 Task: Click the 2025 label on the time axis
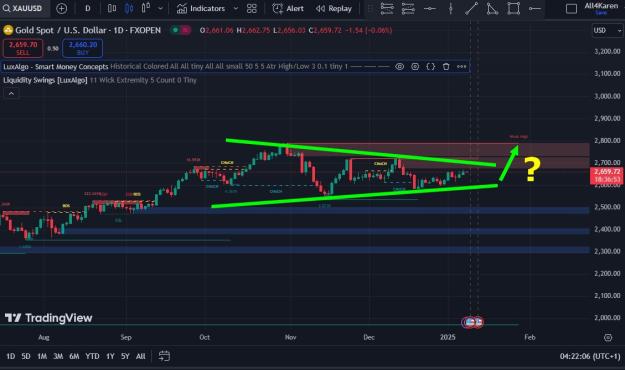(448, 337)
